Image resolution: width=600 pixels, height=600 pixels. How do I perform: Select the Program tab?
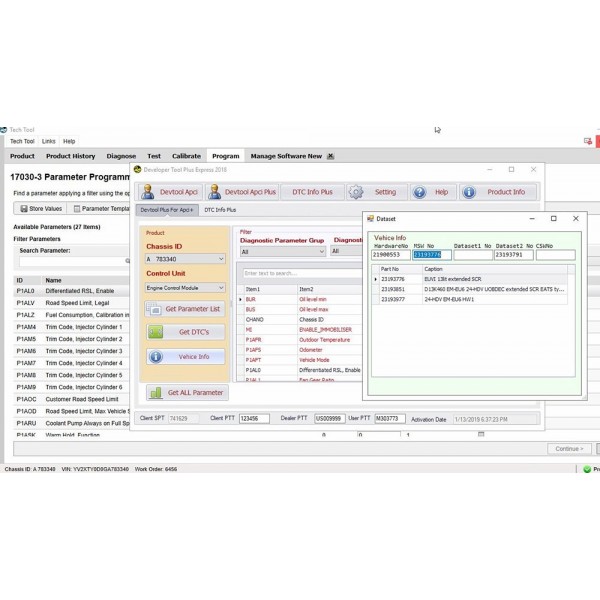click(226, 156)
